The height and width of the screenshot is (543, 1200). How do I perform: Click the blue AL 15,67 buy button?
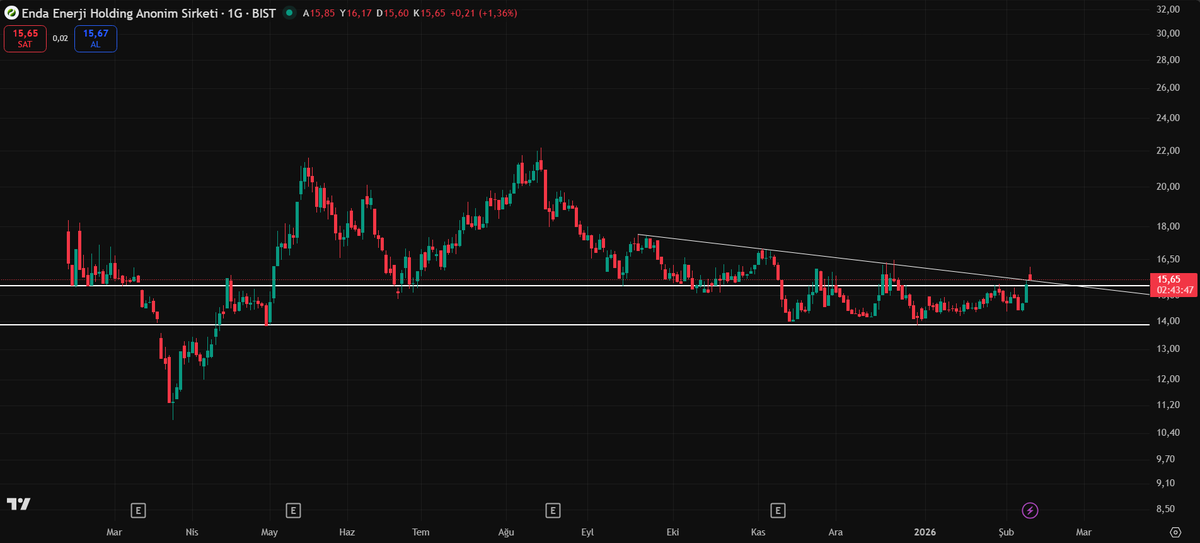[95, 39]
